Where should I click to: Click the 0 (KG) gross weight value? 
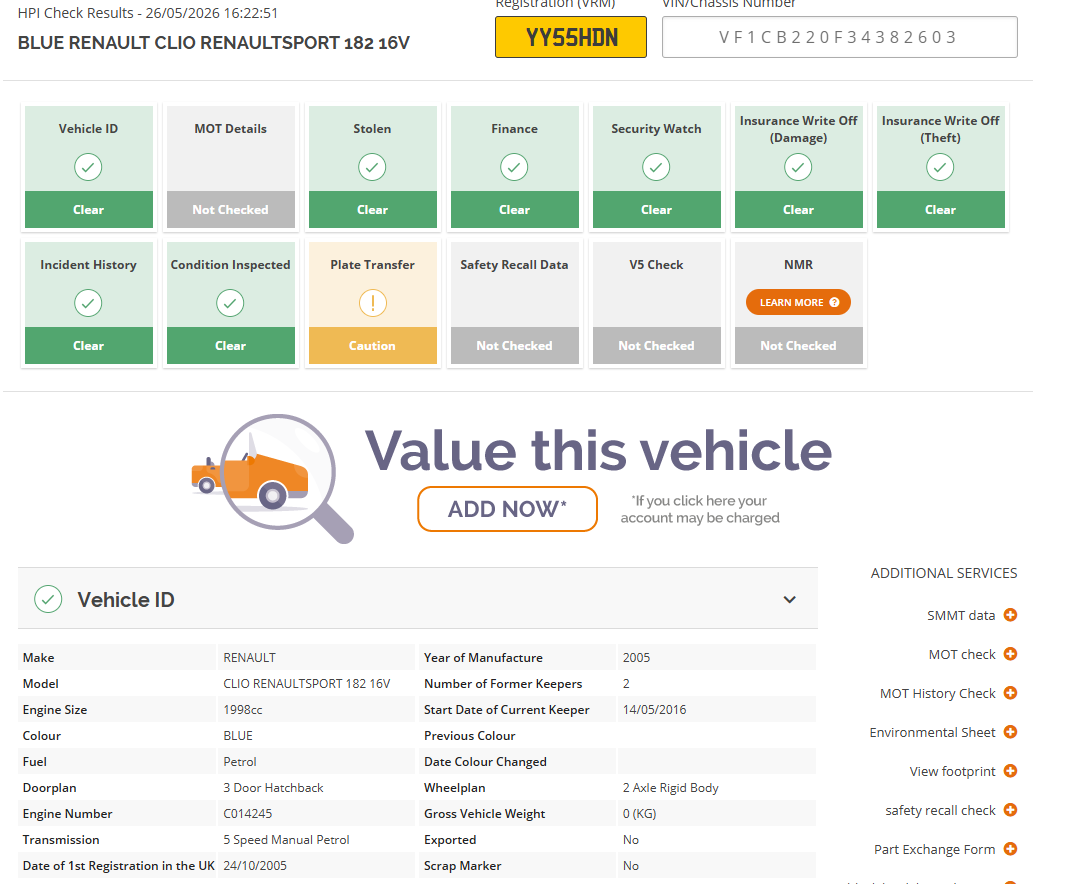[x=640, y=814]
